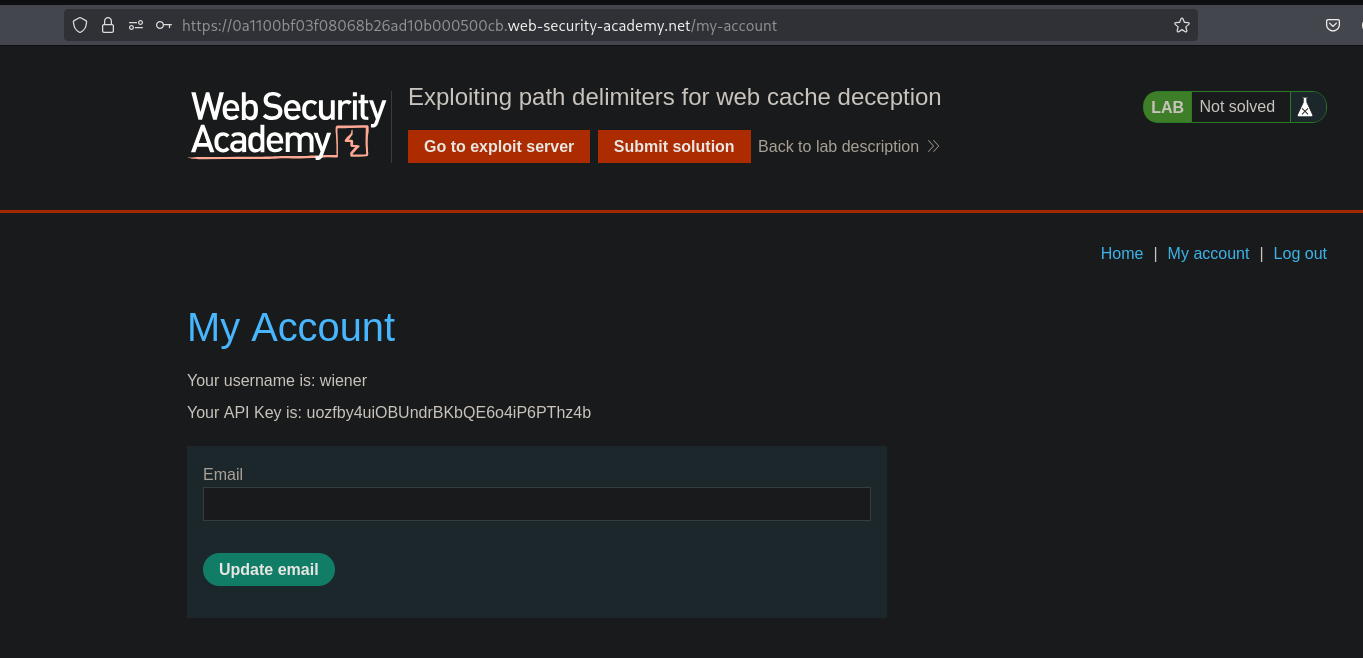This screenshot has height=658, width=1363.
Task: Focus the Email input field
Action: tap(536, 504)
